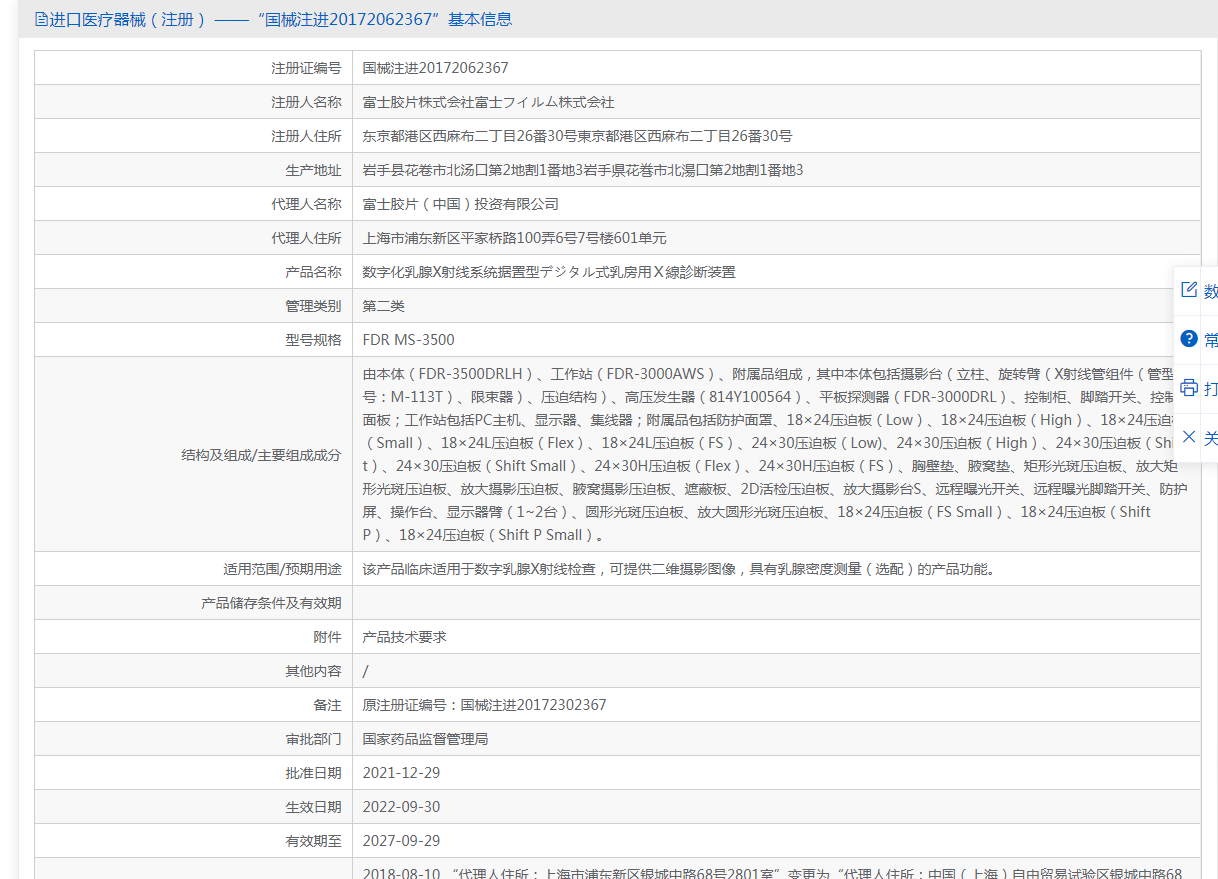
Task: Click the expiry date 2027-09-29
Action: (x=401, y=841)
